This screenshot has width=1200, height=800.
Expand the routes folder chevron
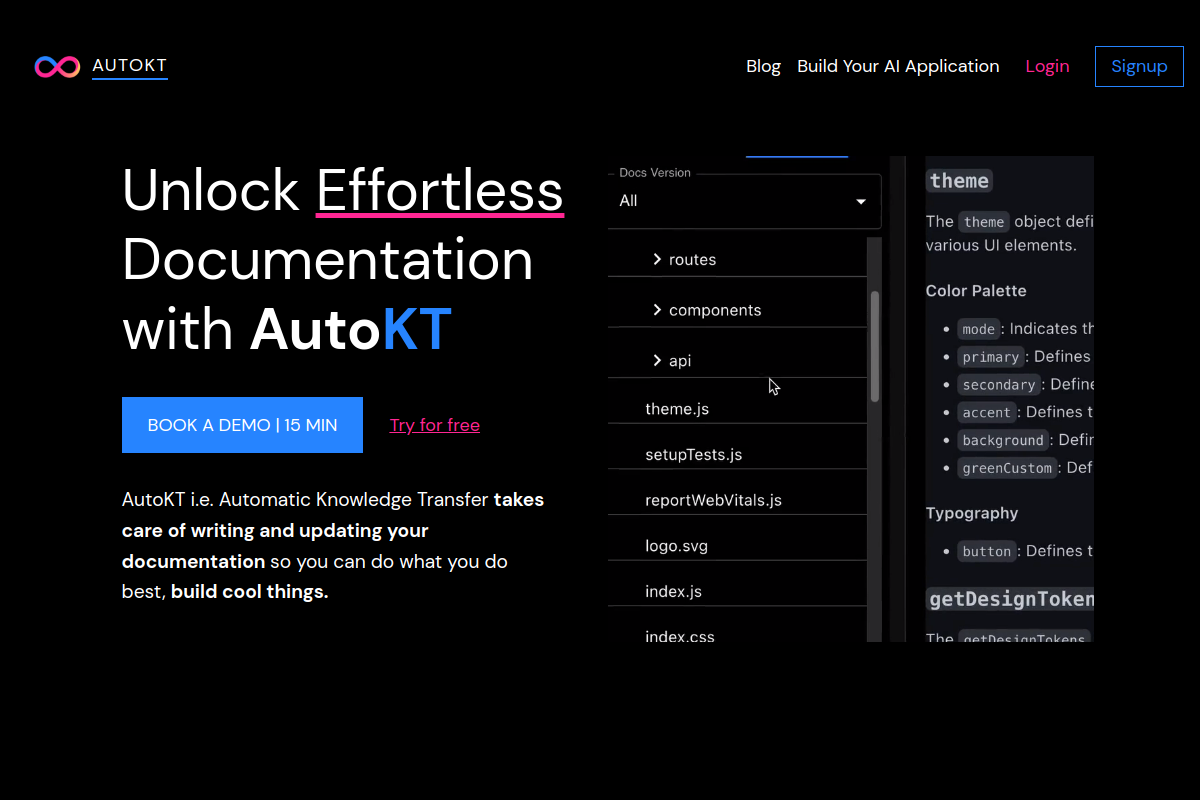click(657, 259)
